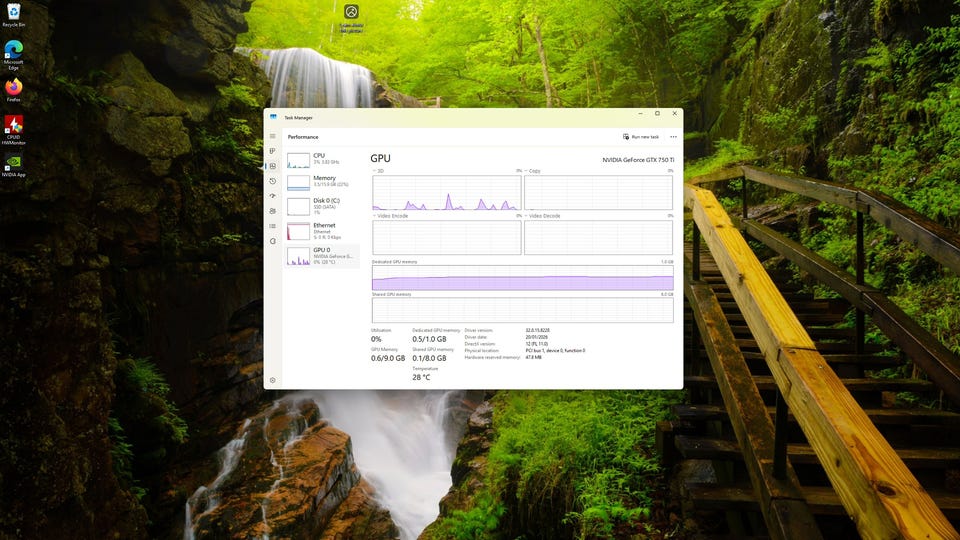Image resolution: width=960 pixels, height=540 pixels.
Task: Select the Ethernet performance entry
Action: (x=322, y=231)
